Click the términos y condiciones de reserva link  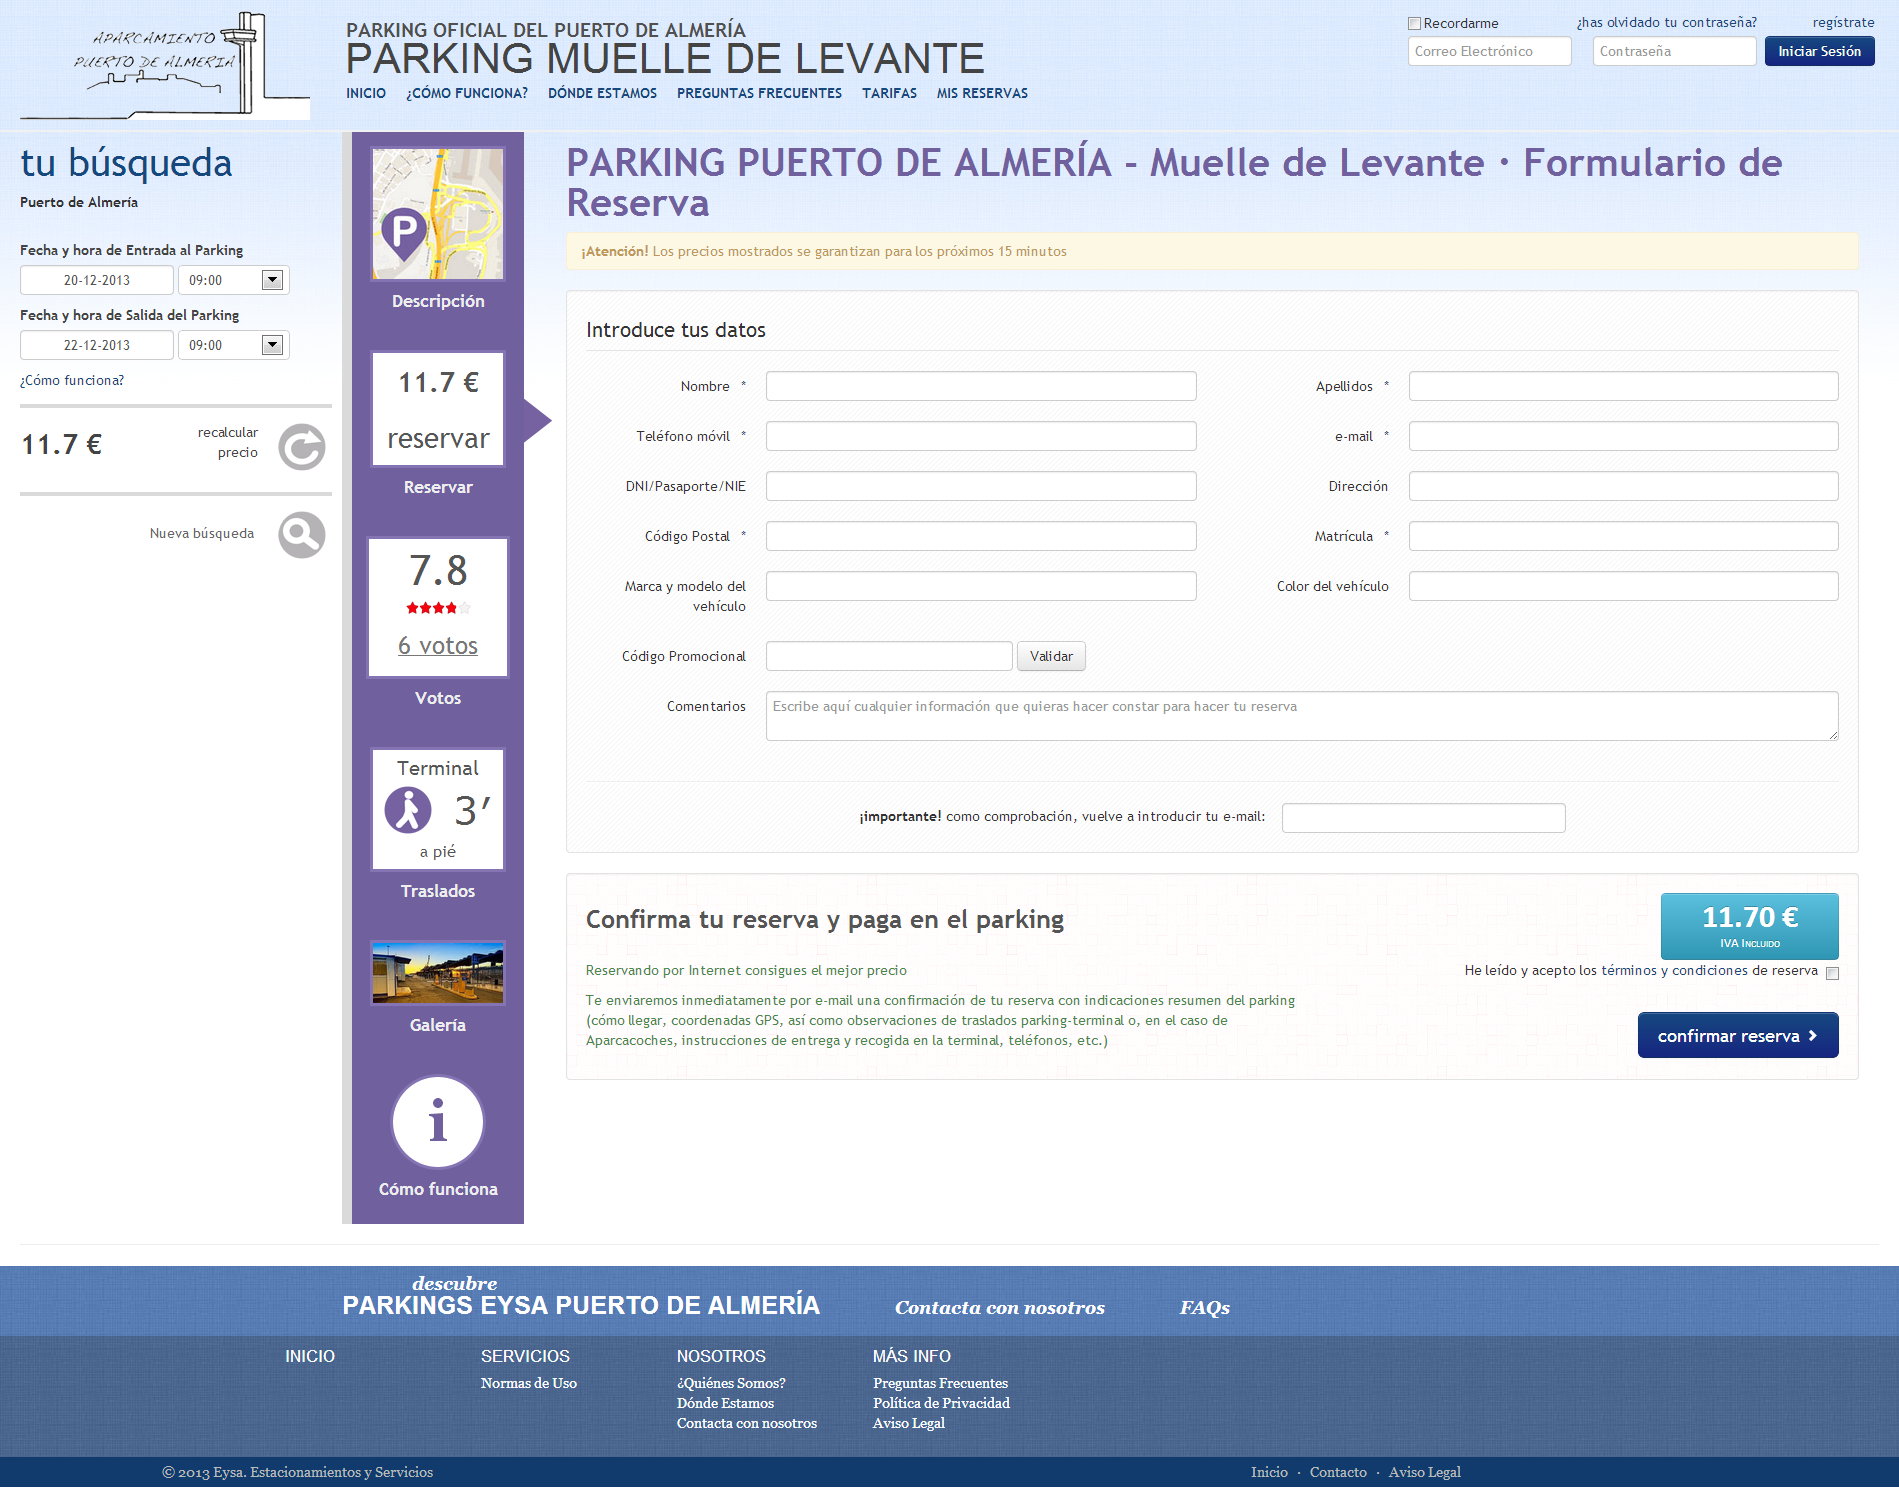tap(1709, 970)
